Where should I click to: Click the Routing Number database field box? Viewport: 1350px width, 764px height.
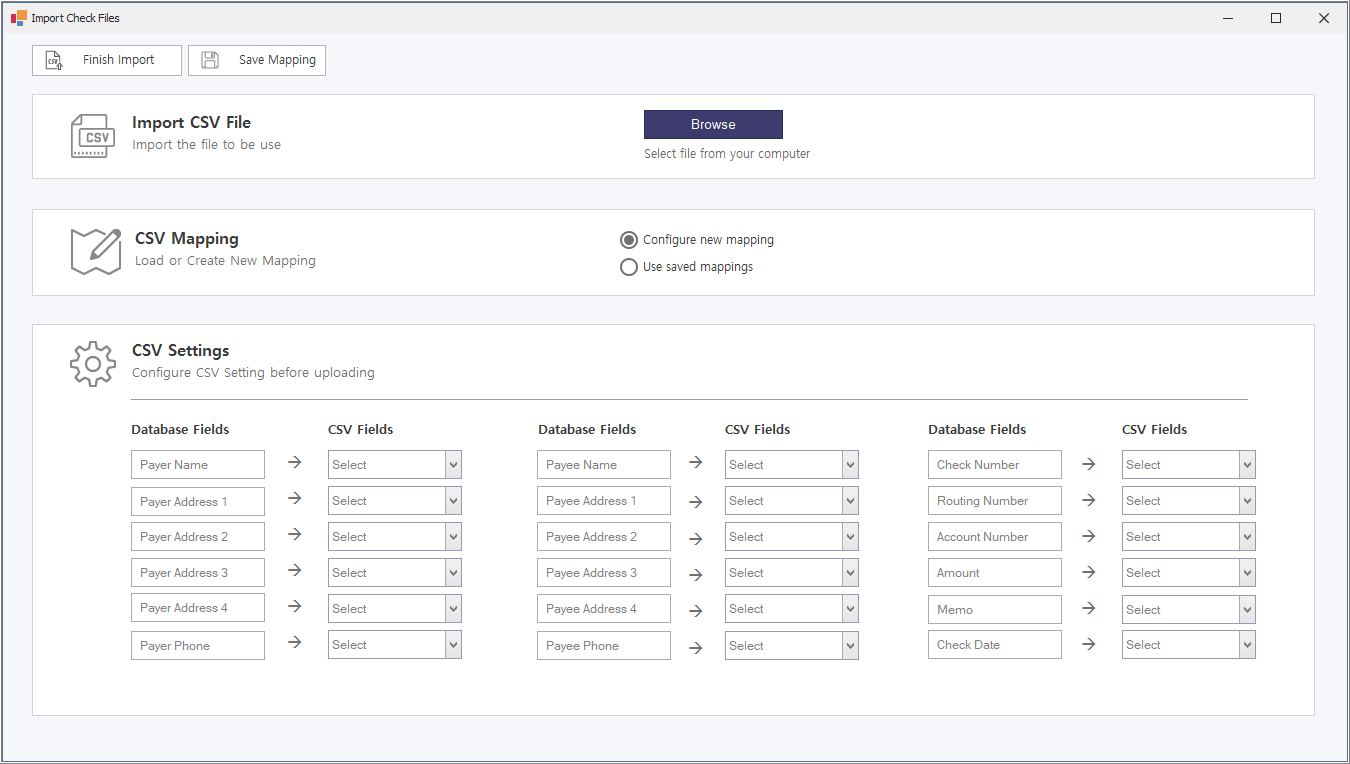pyautogui.click(x=994, y=501)
